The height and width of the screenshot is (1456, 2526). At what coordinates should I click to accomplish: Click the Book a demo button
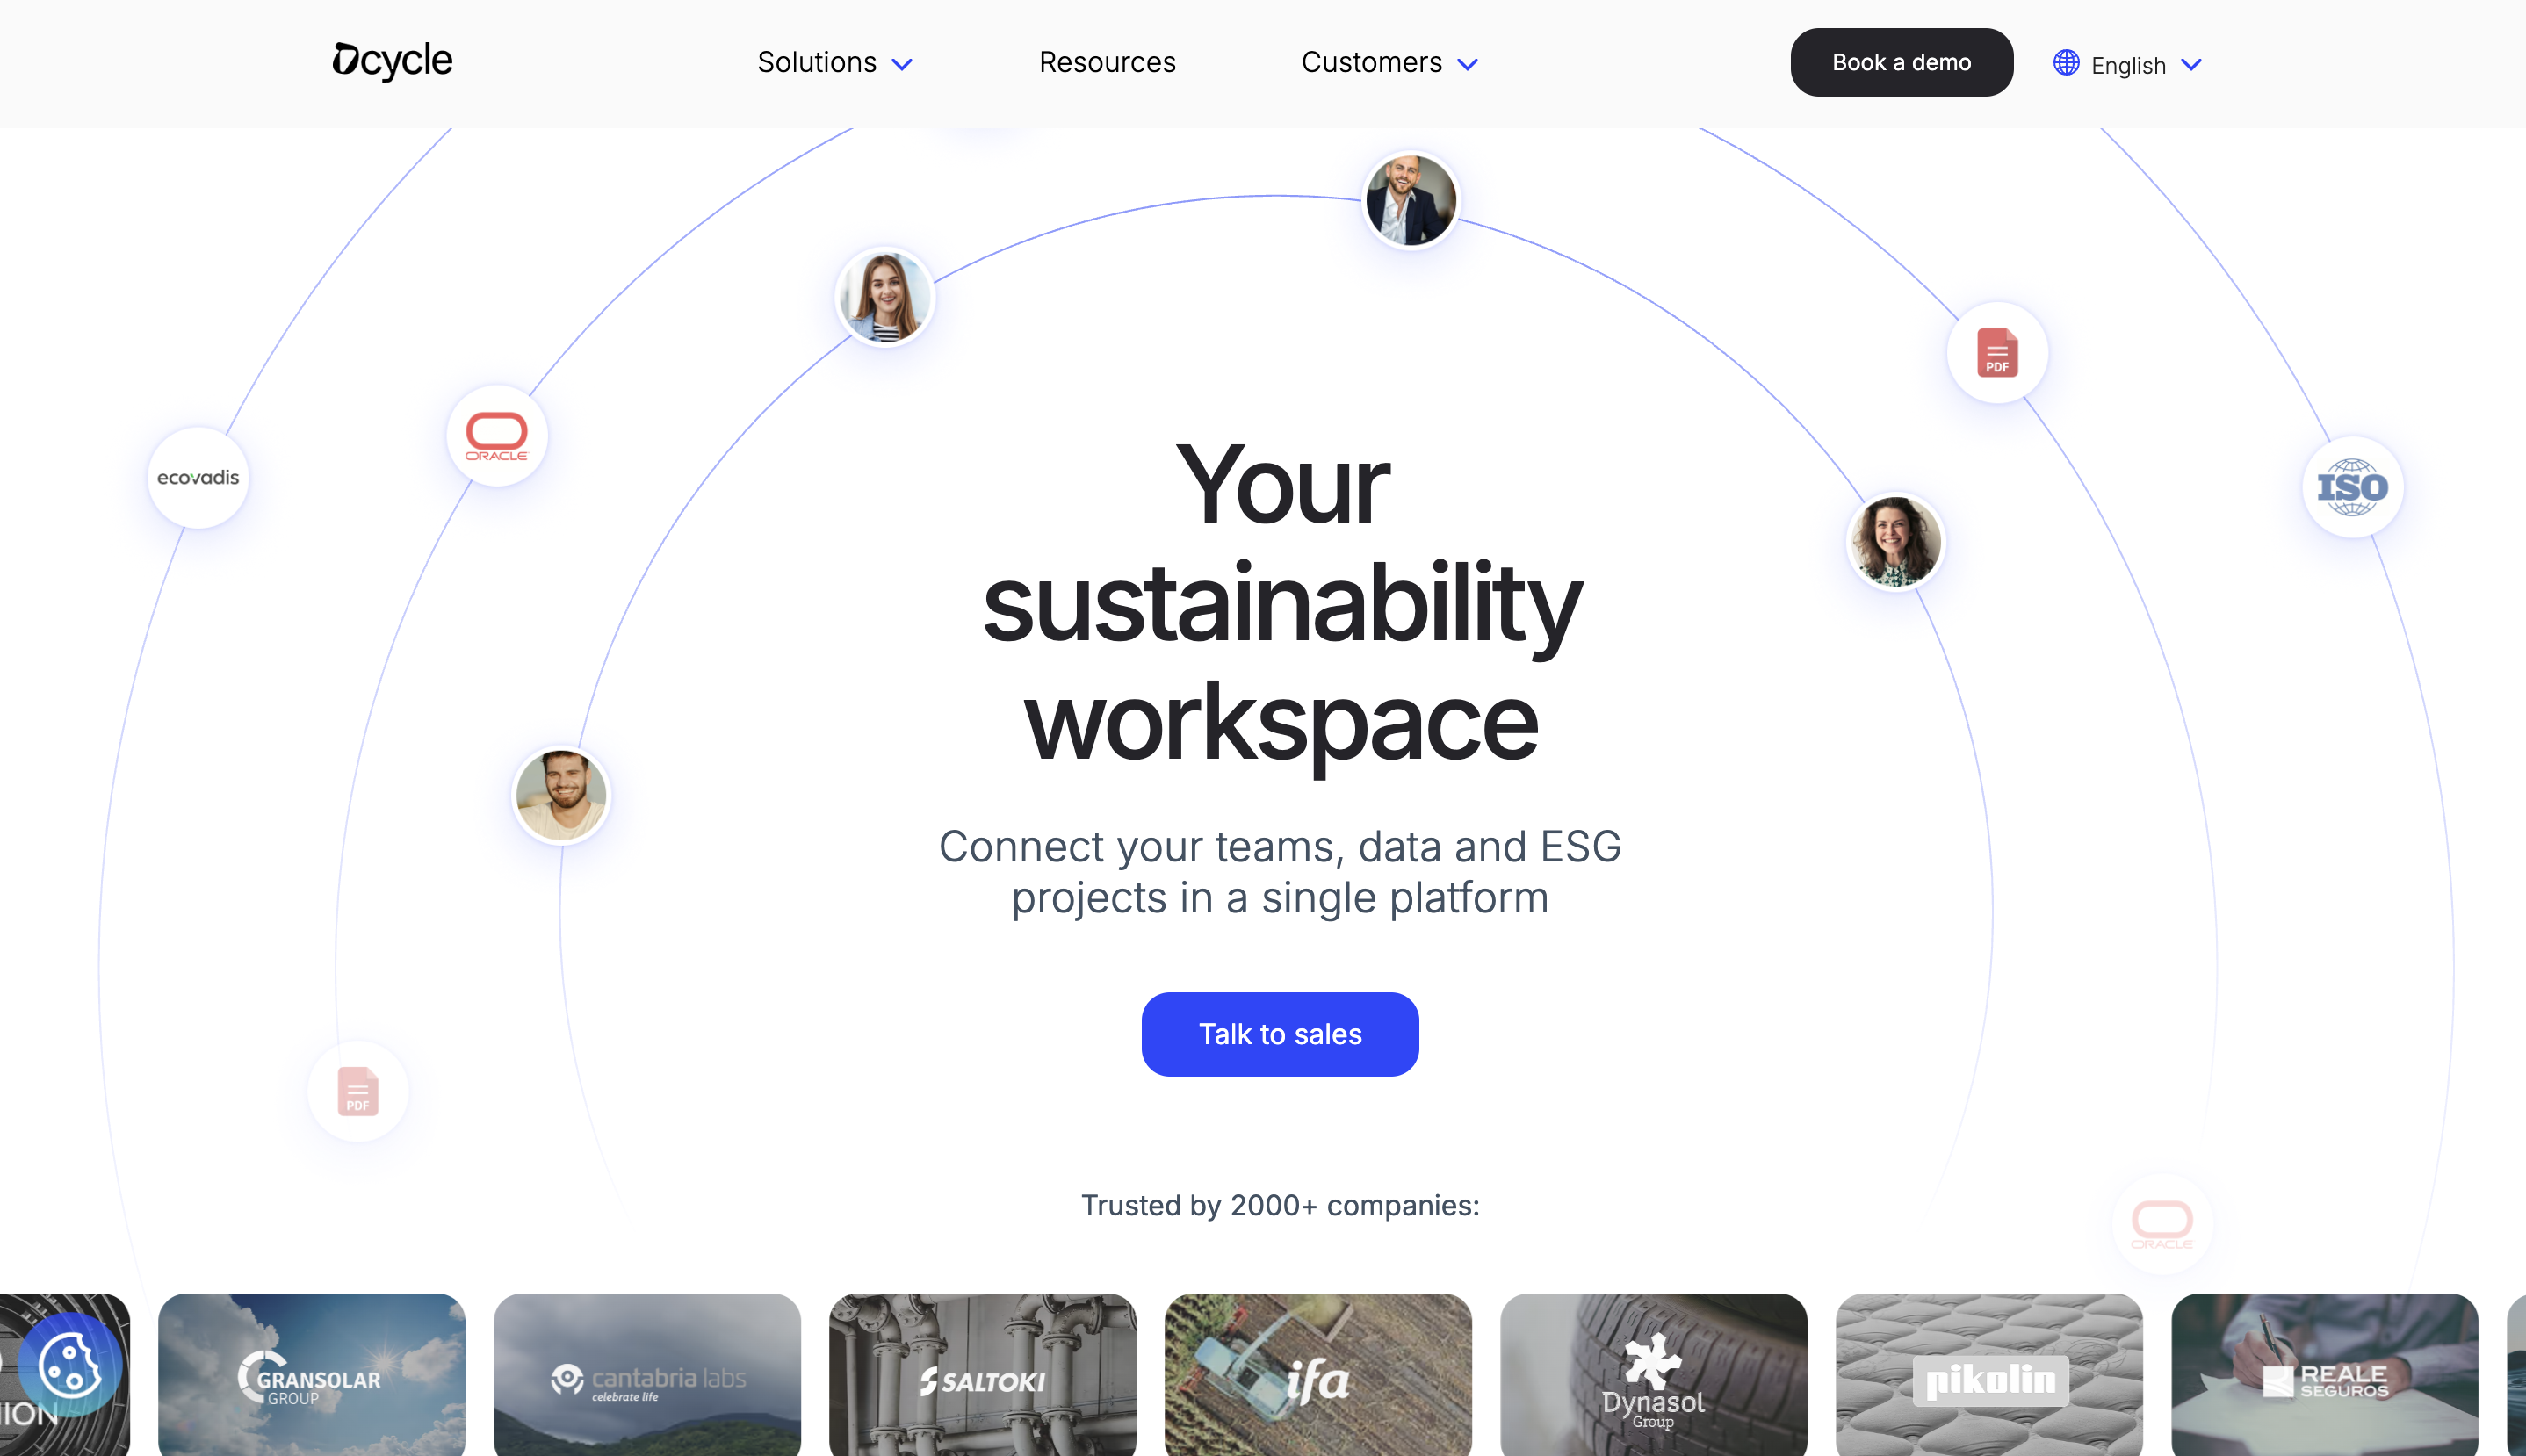(1901, 62)
